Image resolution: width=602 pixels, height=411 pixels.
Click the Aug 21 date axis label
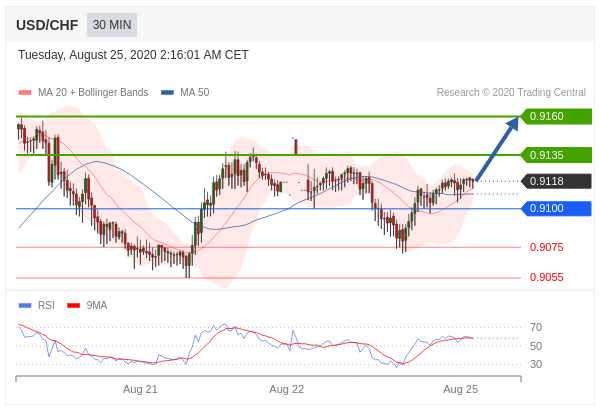click(x=140, y=390)
